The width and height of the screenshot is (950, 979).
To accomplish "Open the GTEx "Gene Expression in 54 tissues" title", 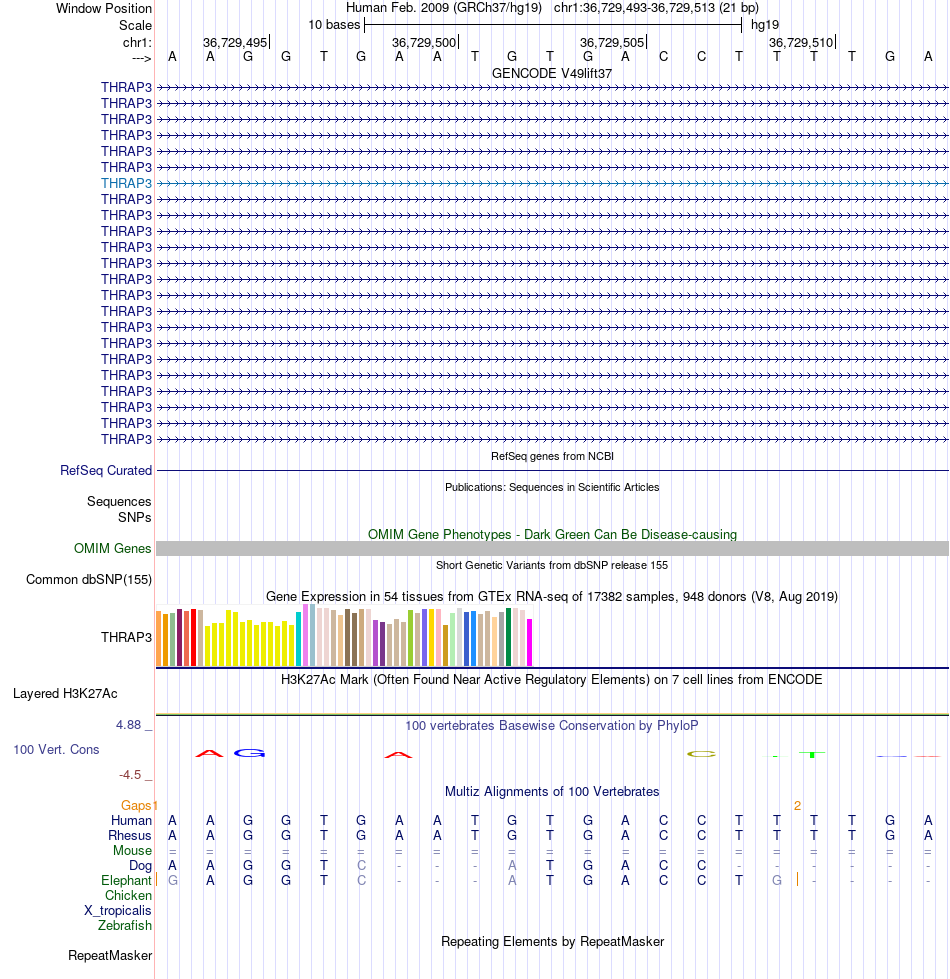I will [x=552, y=597].
